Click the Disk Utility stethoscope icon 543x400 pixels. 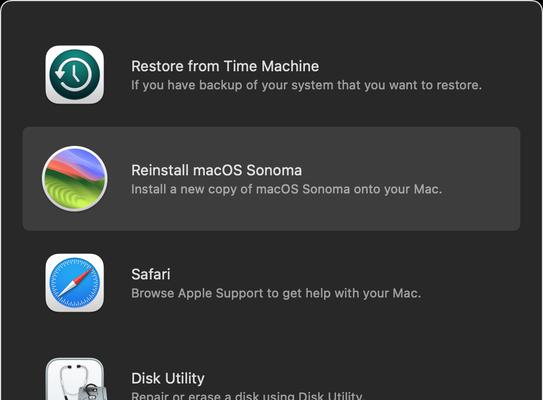coord(74,379)
